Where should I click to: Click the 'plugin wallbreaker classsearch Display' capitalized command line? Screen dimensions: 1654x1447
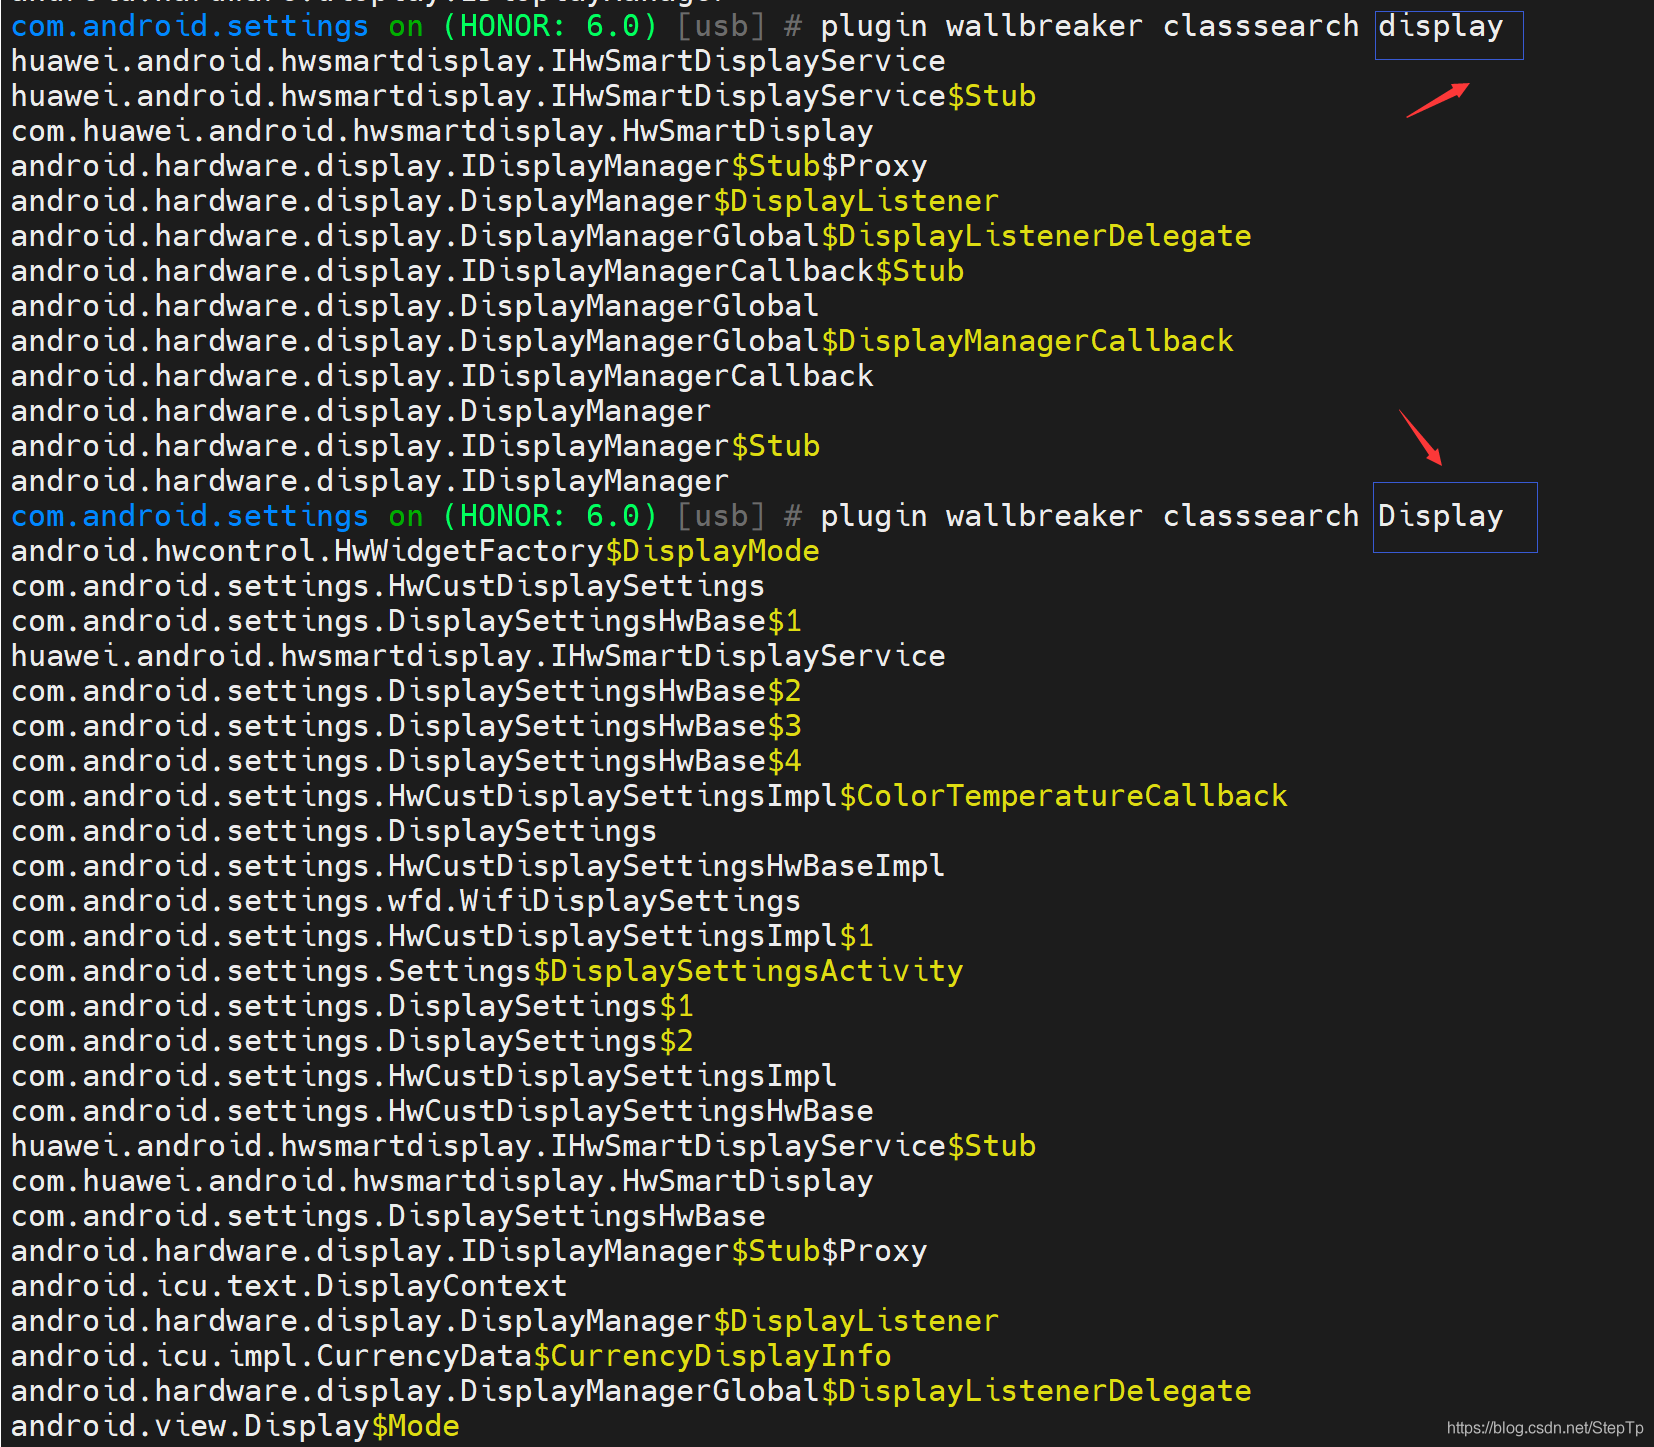click(1161, 517)
